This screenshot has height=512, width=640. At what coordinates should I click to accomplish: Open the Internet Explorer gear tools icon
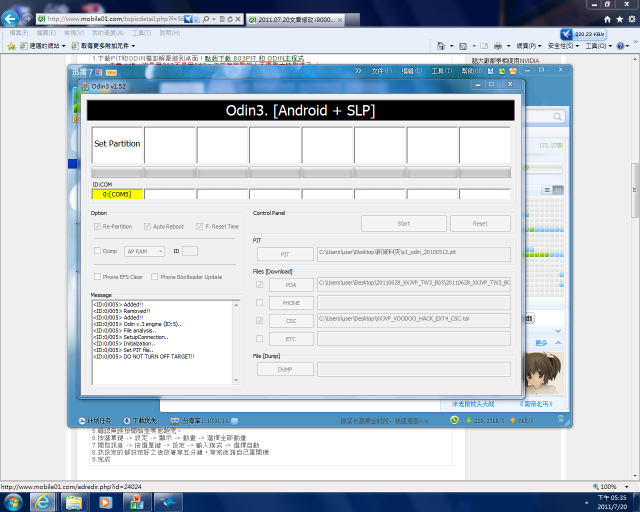coord(631,19)
